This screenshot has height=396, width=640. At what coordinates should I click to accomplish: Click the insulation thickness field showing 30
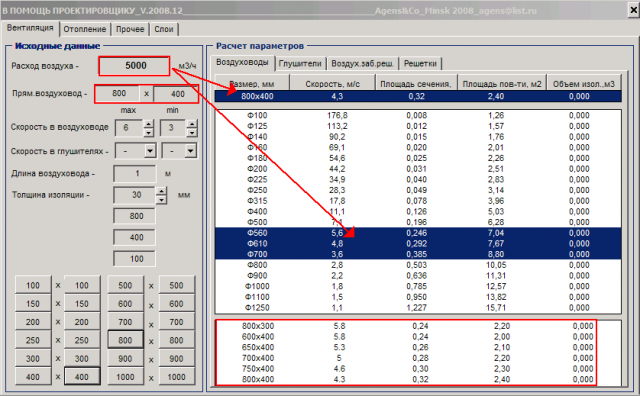[134, 195]
